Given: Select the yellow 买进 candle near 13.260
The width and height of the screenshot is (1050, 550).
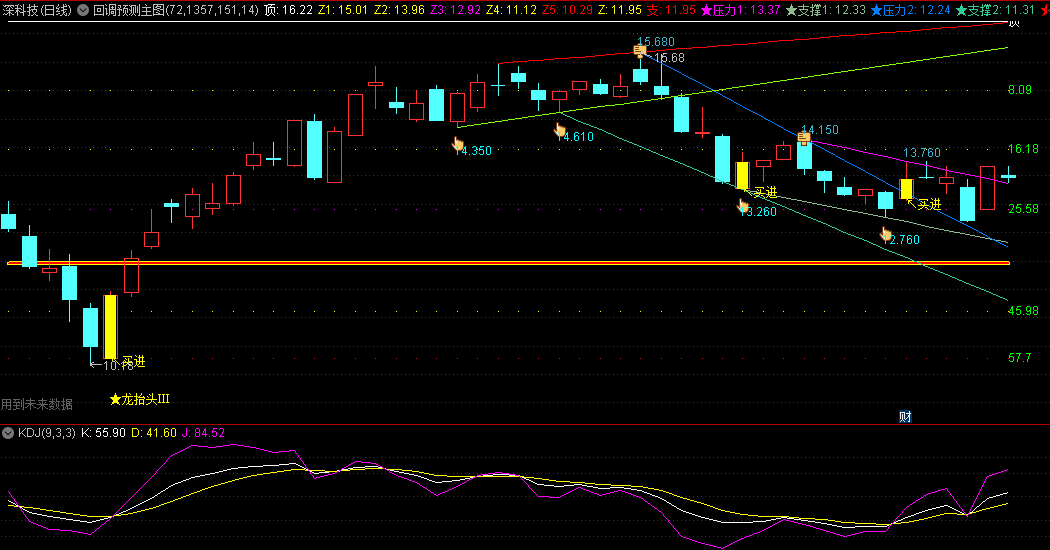Looking at the screenshot, I should tap(742, 176).
